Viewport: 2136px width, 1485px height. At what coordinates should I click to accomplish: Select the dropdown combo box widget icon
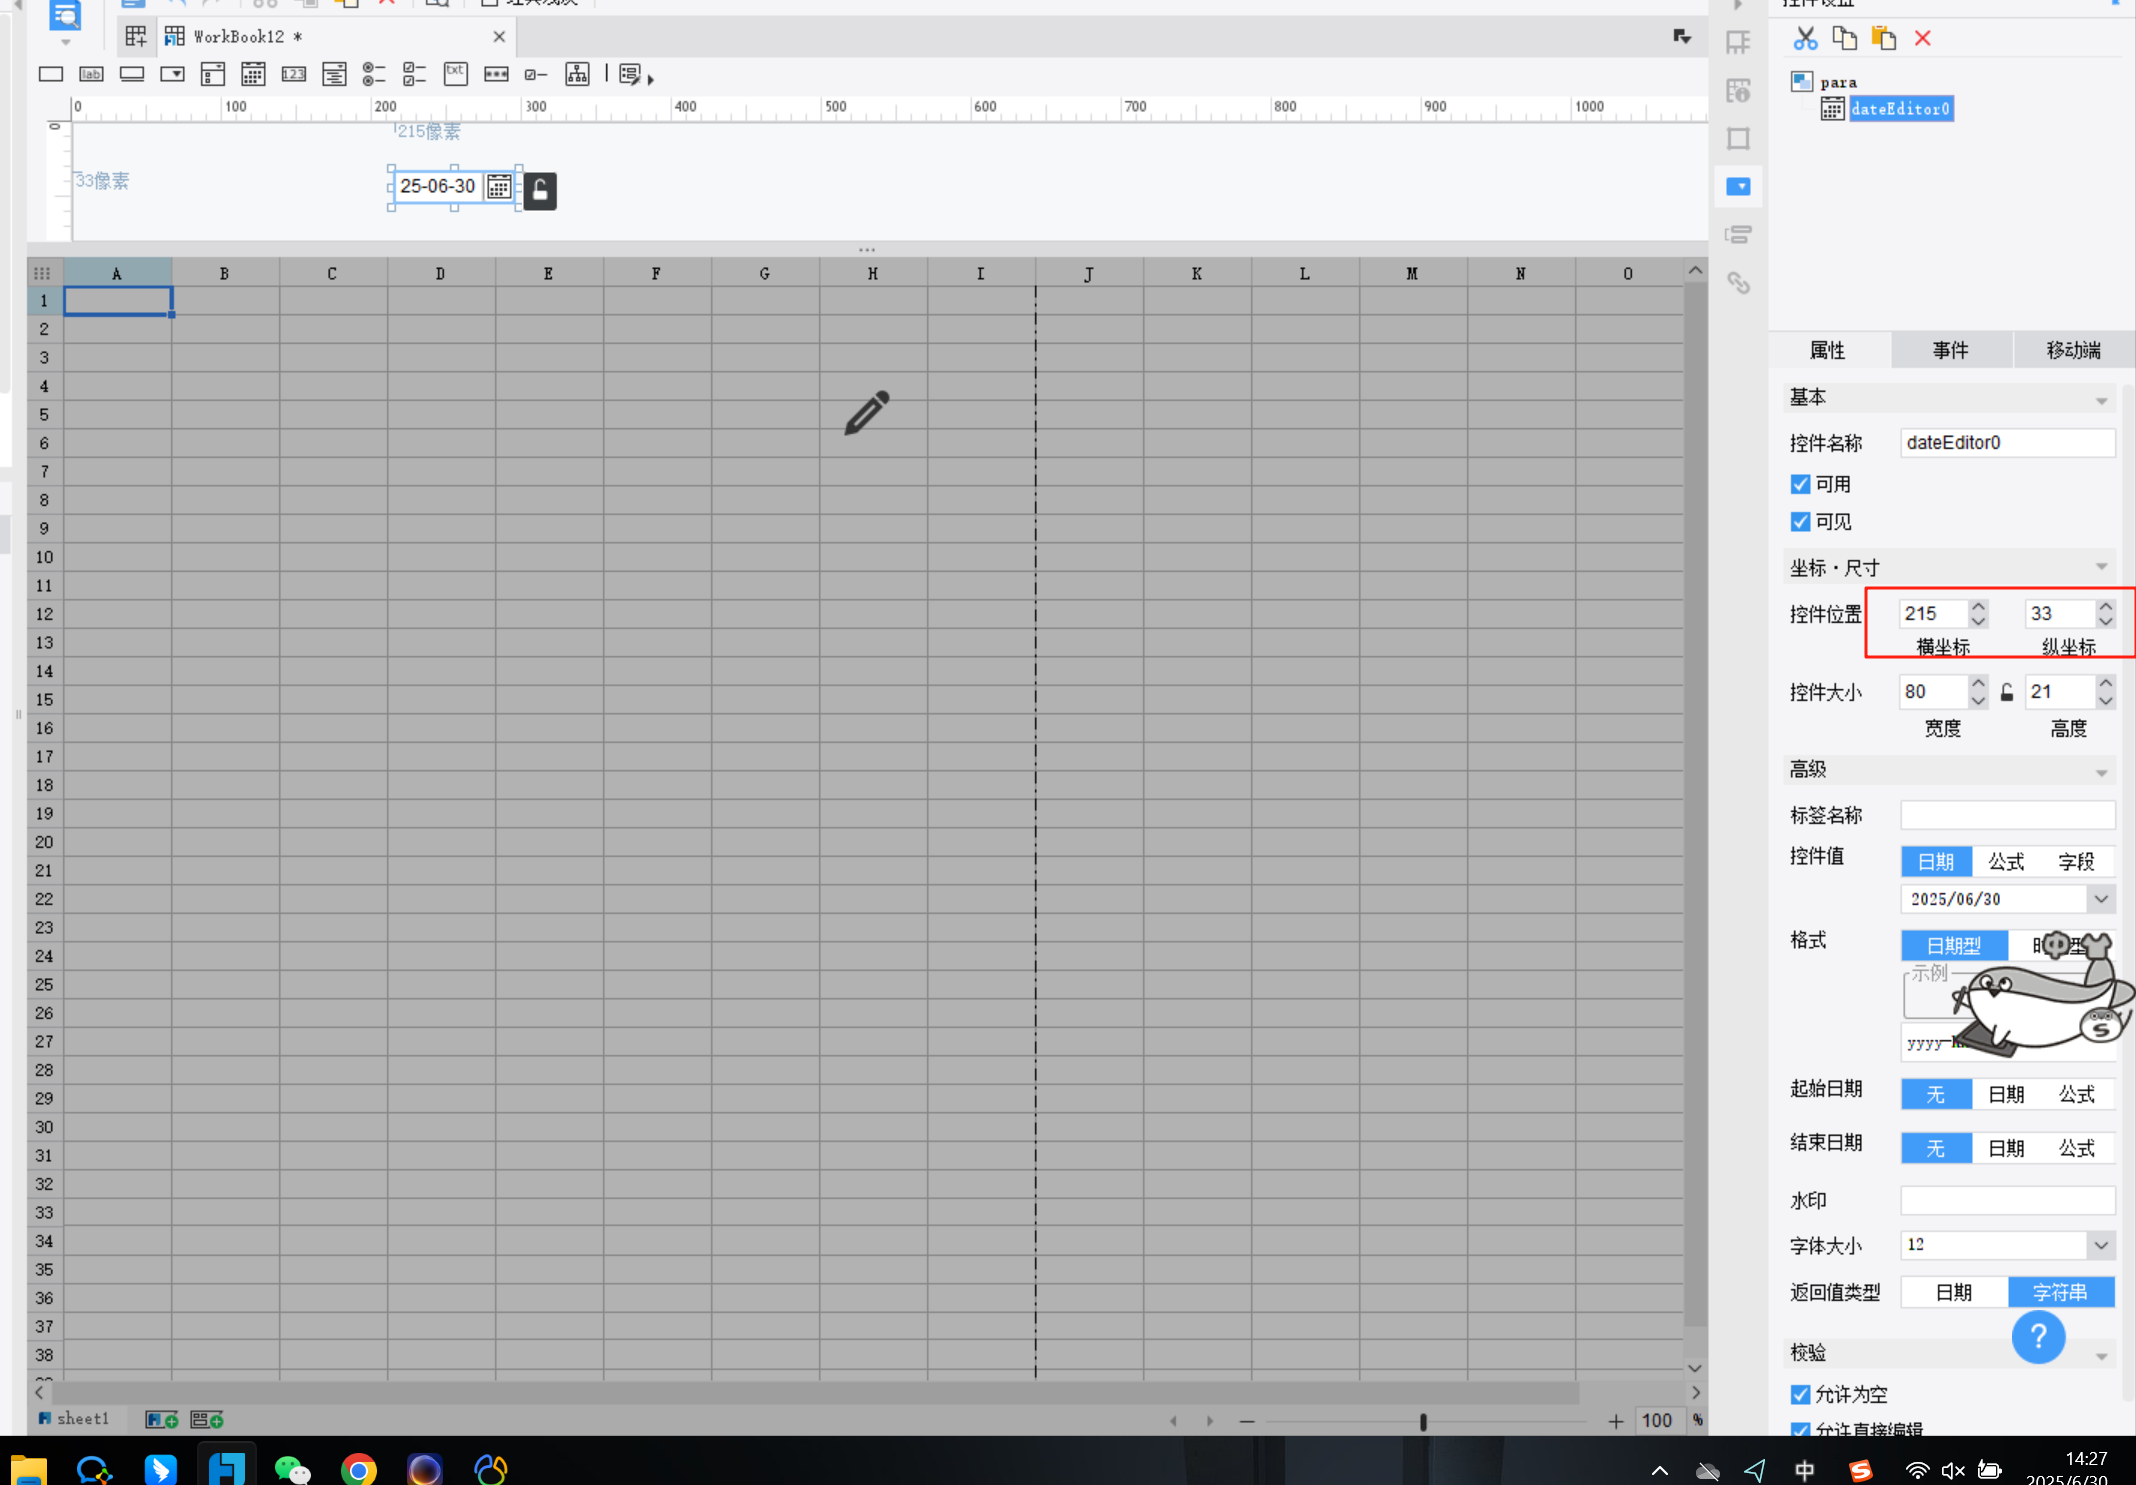point(172,74)
